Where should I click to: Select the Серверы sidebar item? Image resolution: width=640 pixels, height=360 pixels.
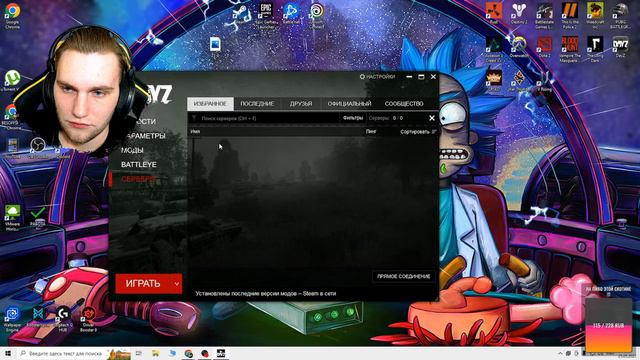[x=139, y=179]
